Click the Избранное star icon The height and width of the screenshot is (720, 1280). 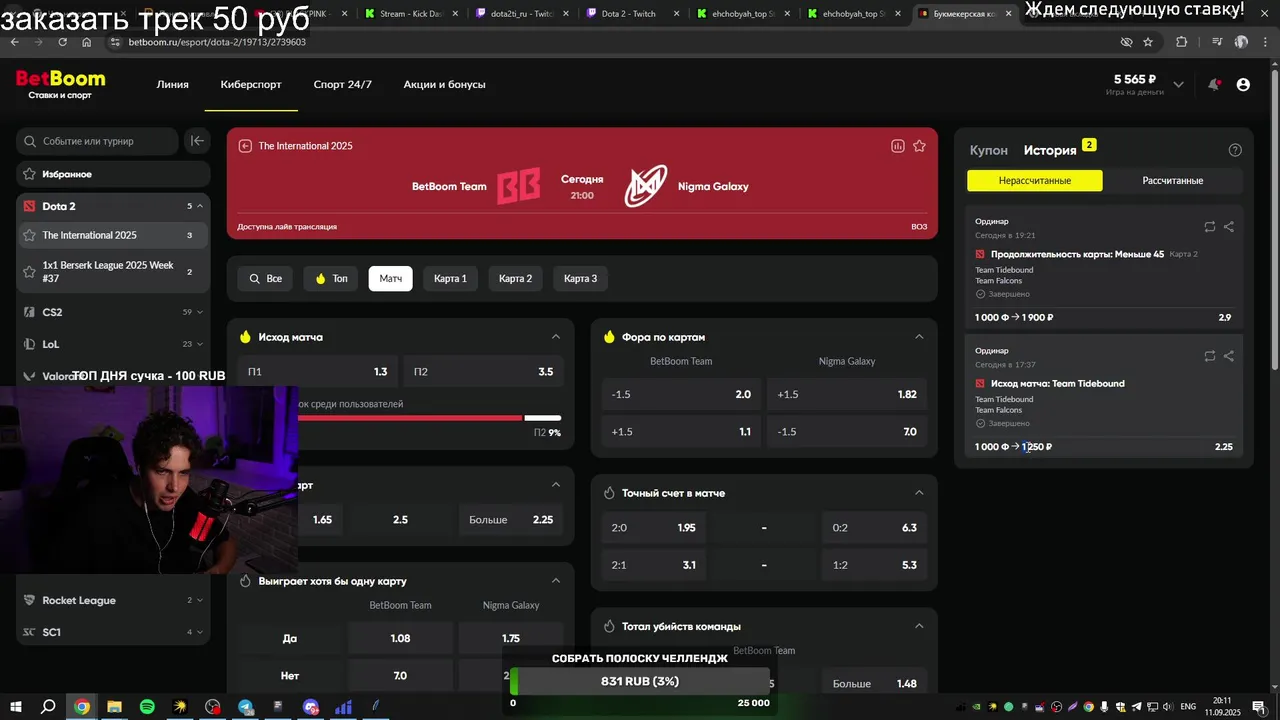pos(30,174)
